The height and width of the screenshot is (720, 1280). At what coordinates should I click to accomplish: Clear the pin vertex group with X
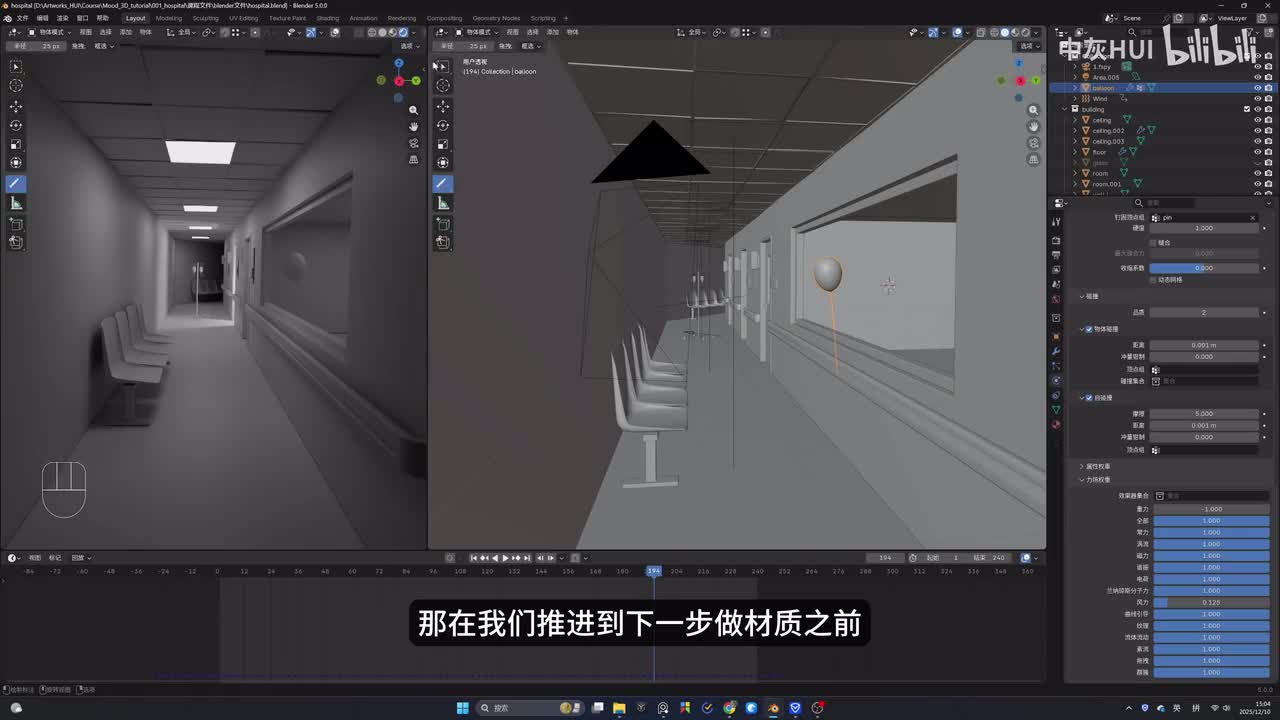[1252, 217]
